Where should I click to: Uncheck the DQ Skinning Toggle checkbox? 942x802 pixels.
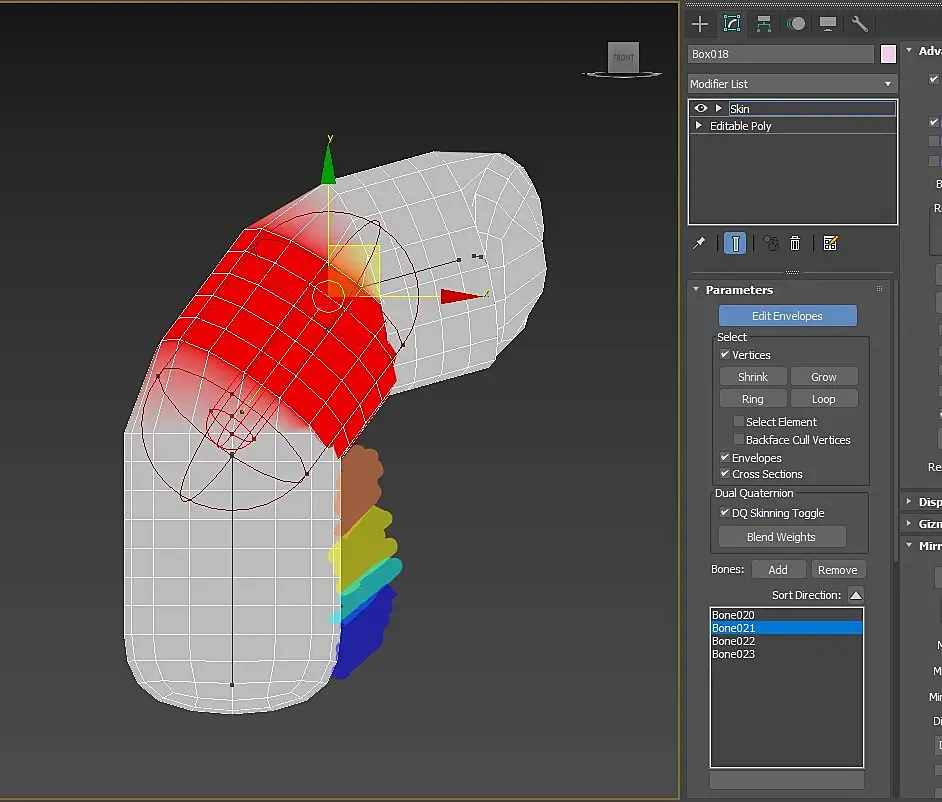(725, 513)
